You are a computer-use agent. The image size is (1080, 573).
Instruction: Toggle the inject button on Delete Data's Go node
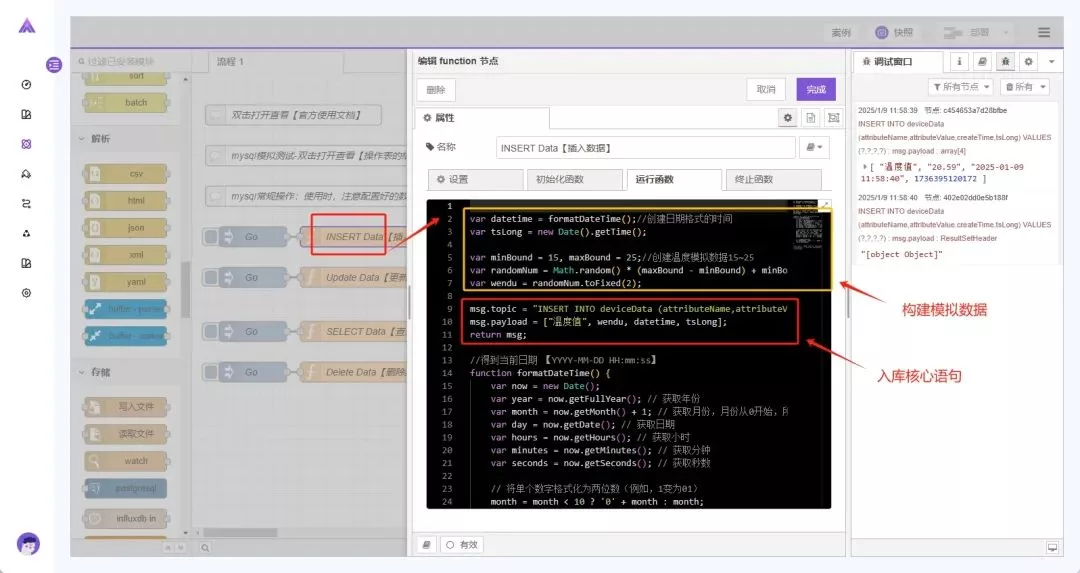tap(211, 373)
